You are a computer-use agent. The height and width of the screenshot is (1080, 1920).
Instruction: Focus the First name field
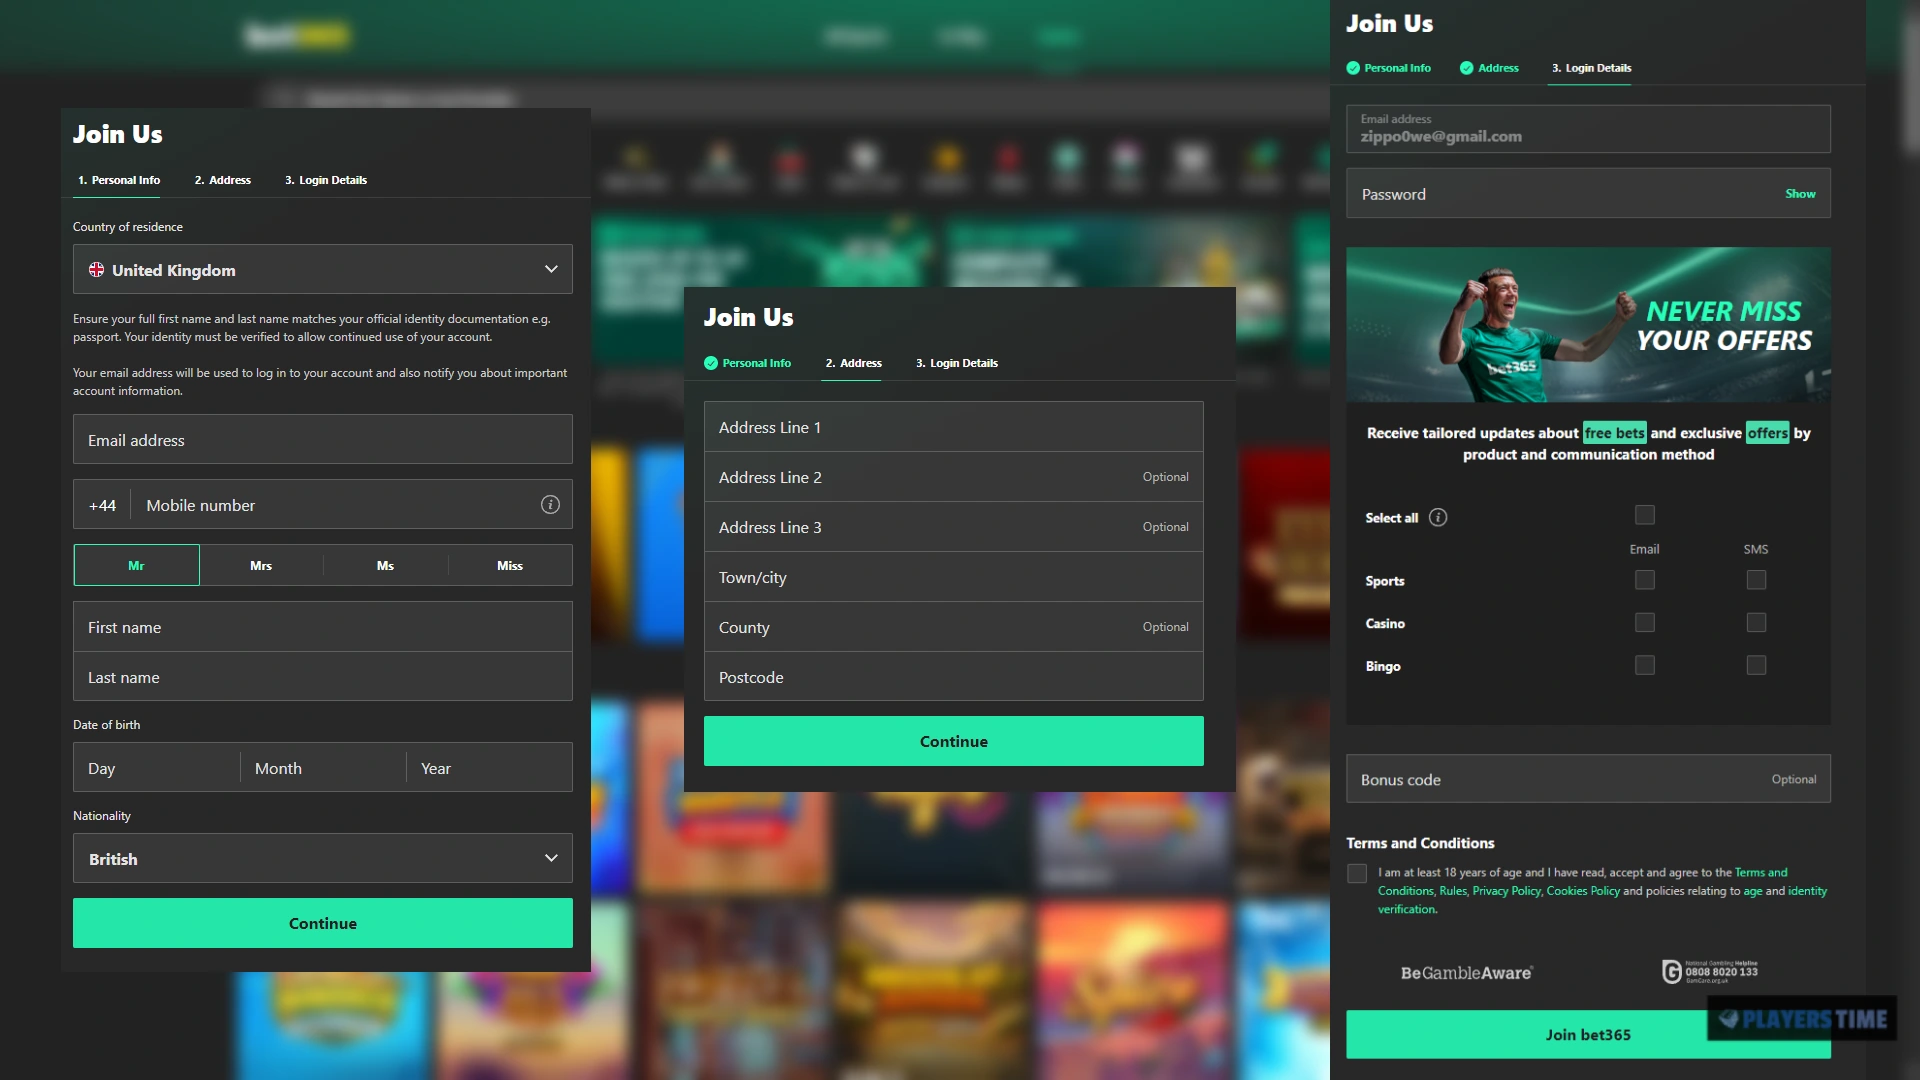323,627
